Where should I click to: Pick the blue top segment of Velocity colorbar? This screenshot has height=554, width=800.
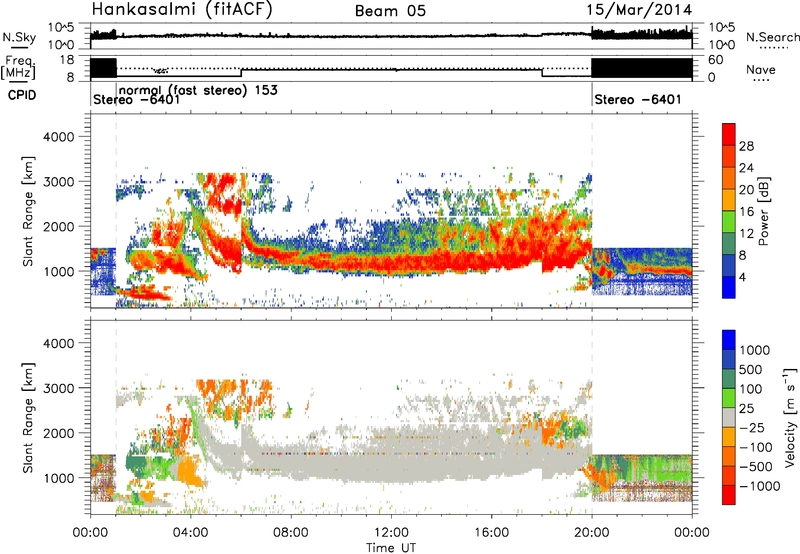pos(729,340)
